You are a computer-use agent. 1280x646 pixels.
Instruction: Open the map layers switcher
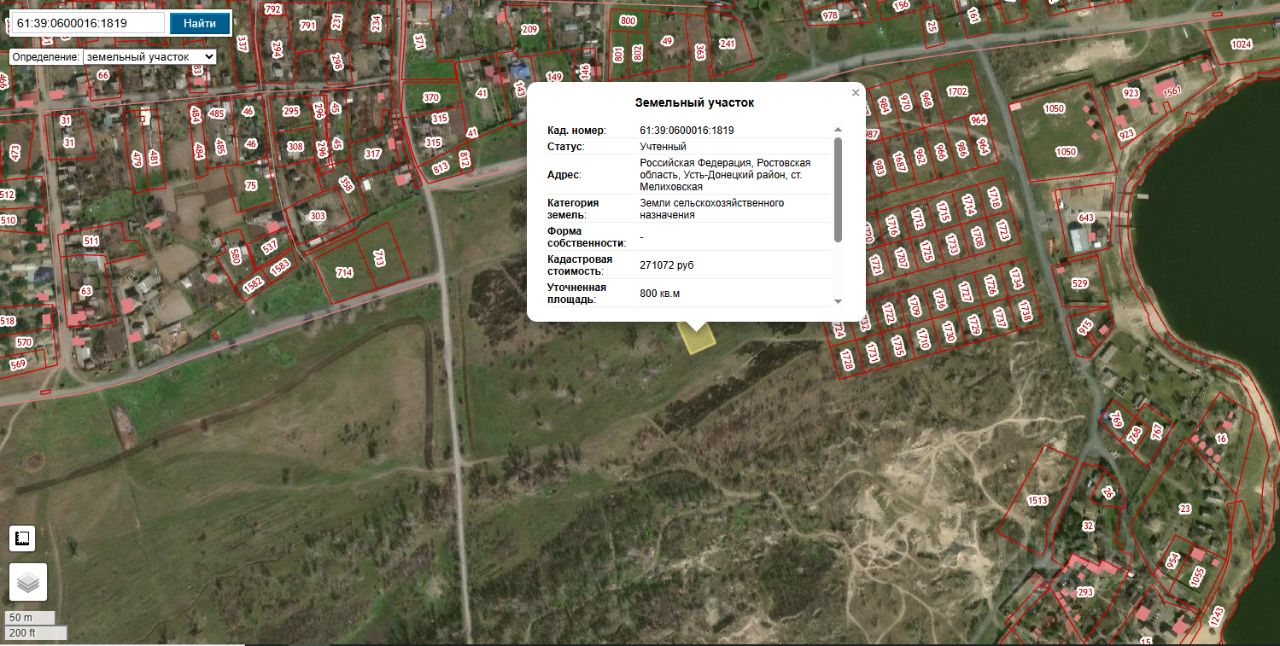click(x=28, y=582)
